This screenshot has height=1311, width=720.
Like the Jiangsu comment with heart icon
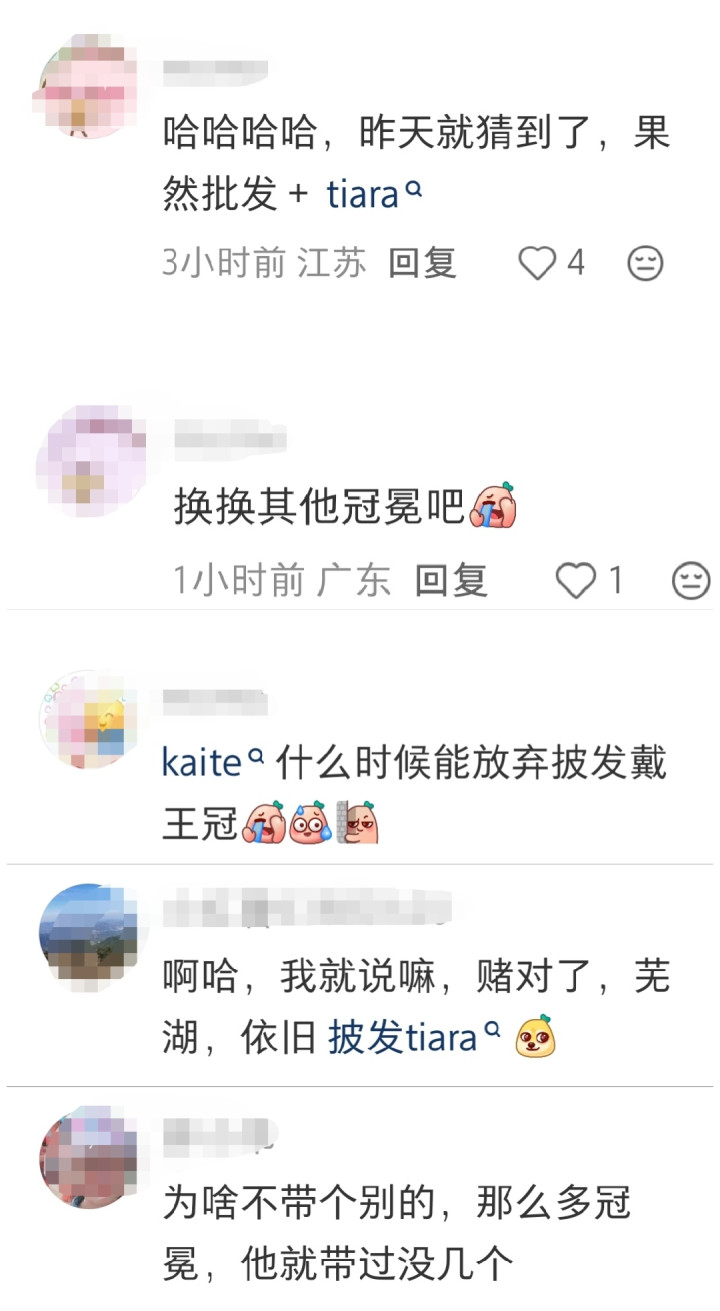pos(537,264)
